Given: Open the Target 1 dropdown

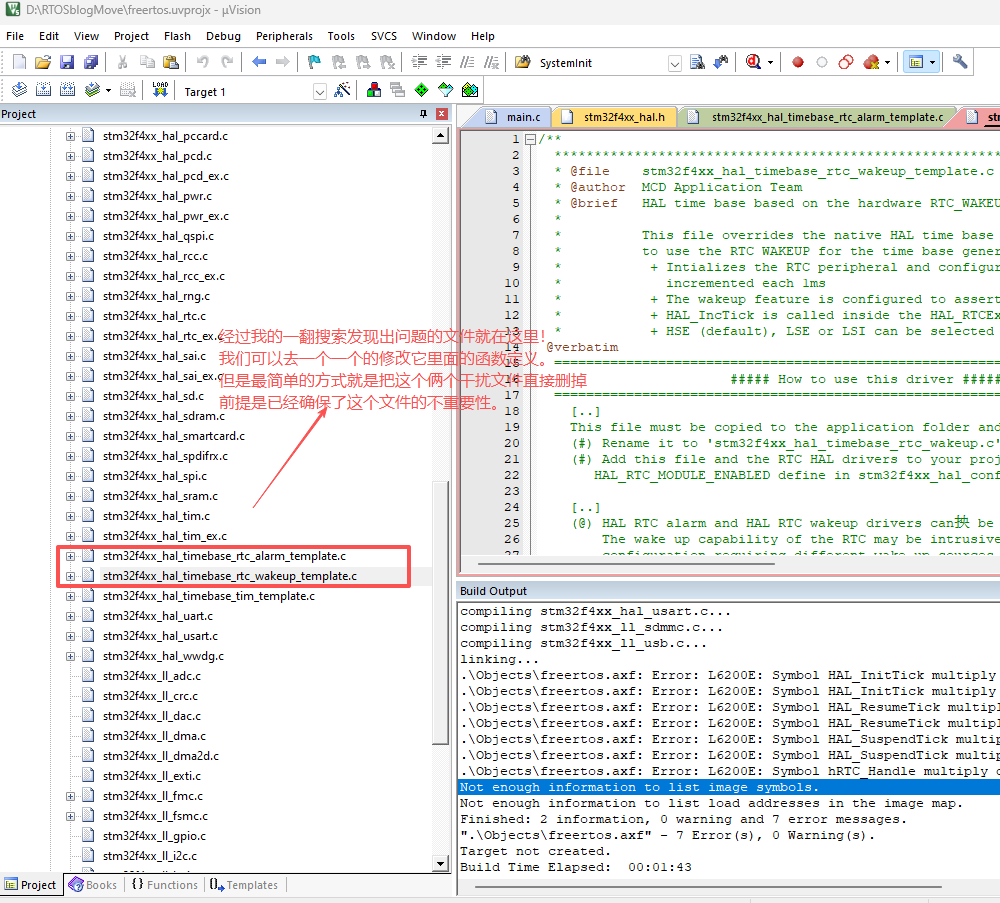Looking at the screenshot, I should [x=320, y=91].
